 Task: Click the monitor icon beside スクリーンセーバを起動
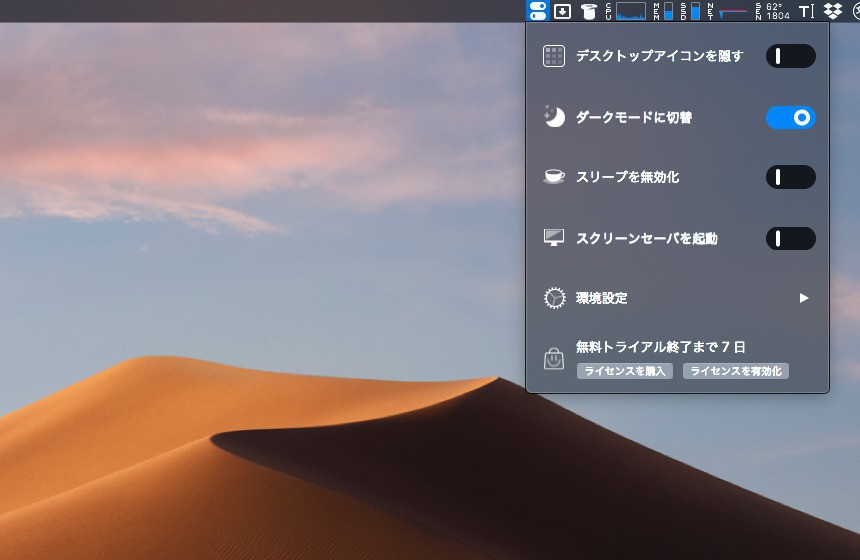tap(554, 237)
